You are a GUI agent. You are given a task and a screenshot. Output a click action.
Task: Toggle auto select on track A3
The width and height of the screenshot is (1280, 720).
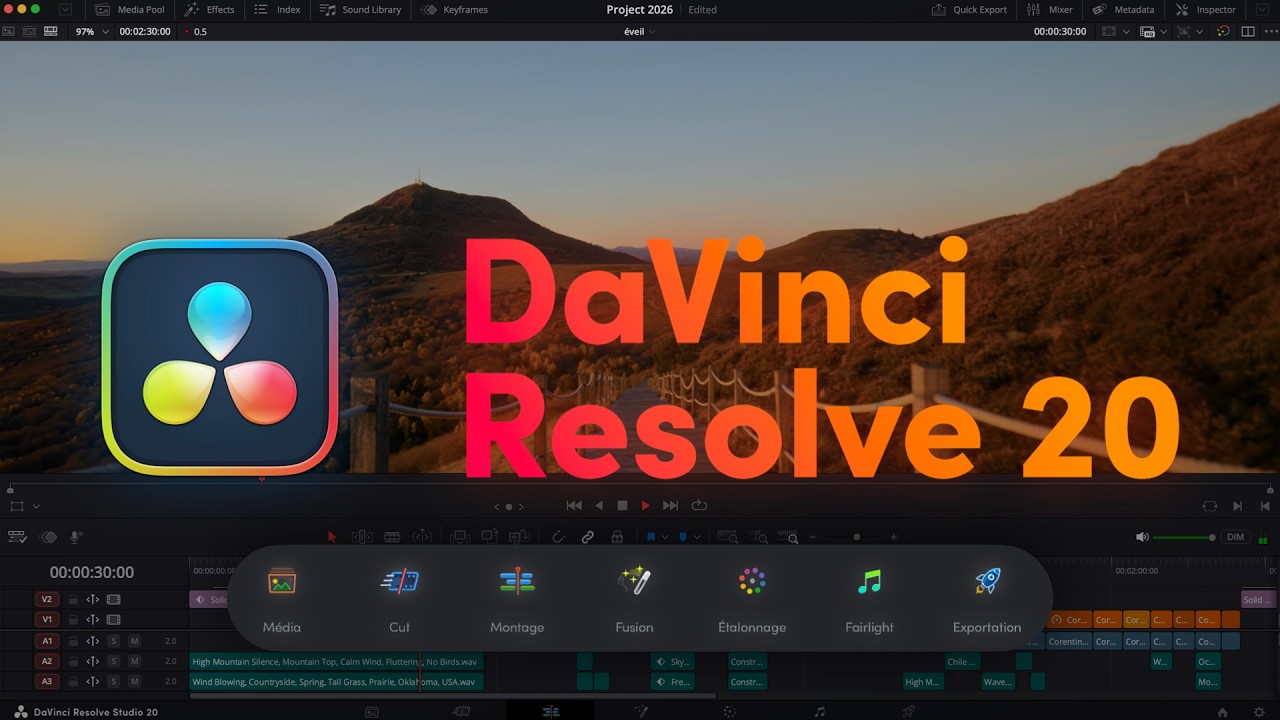click(92, 682)
